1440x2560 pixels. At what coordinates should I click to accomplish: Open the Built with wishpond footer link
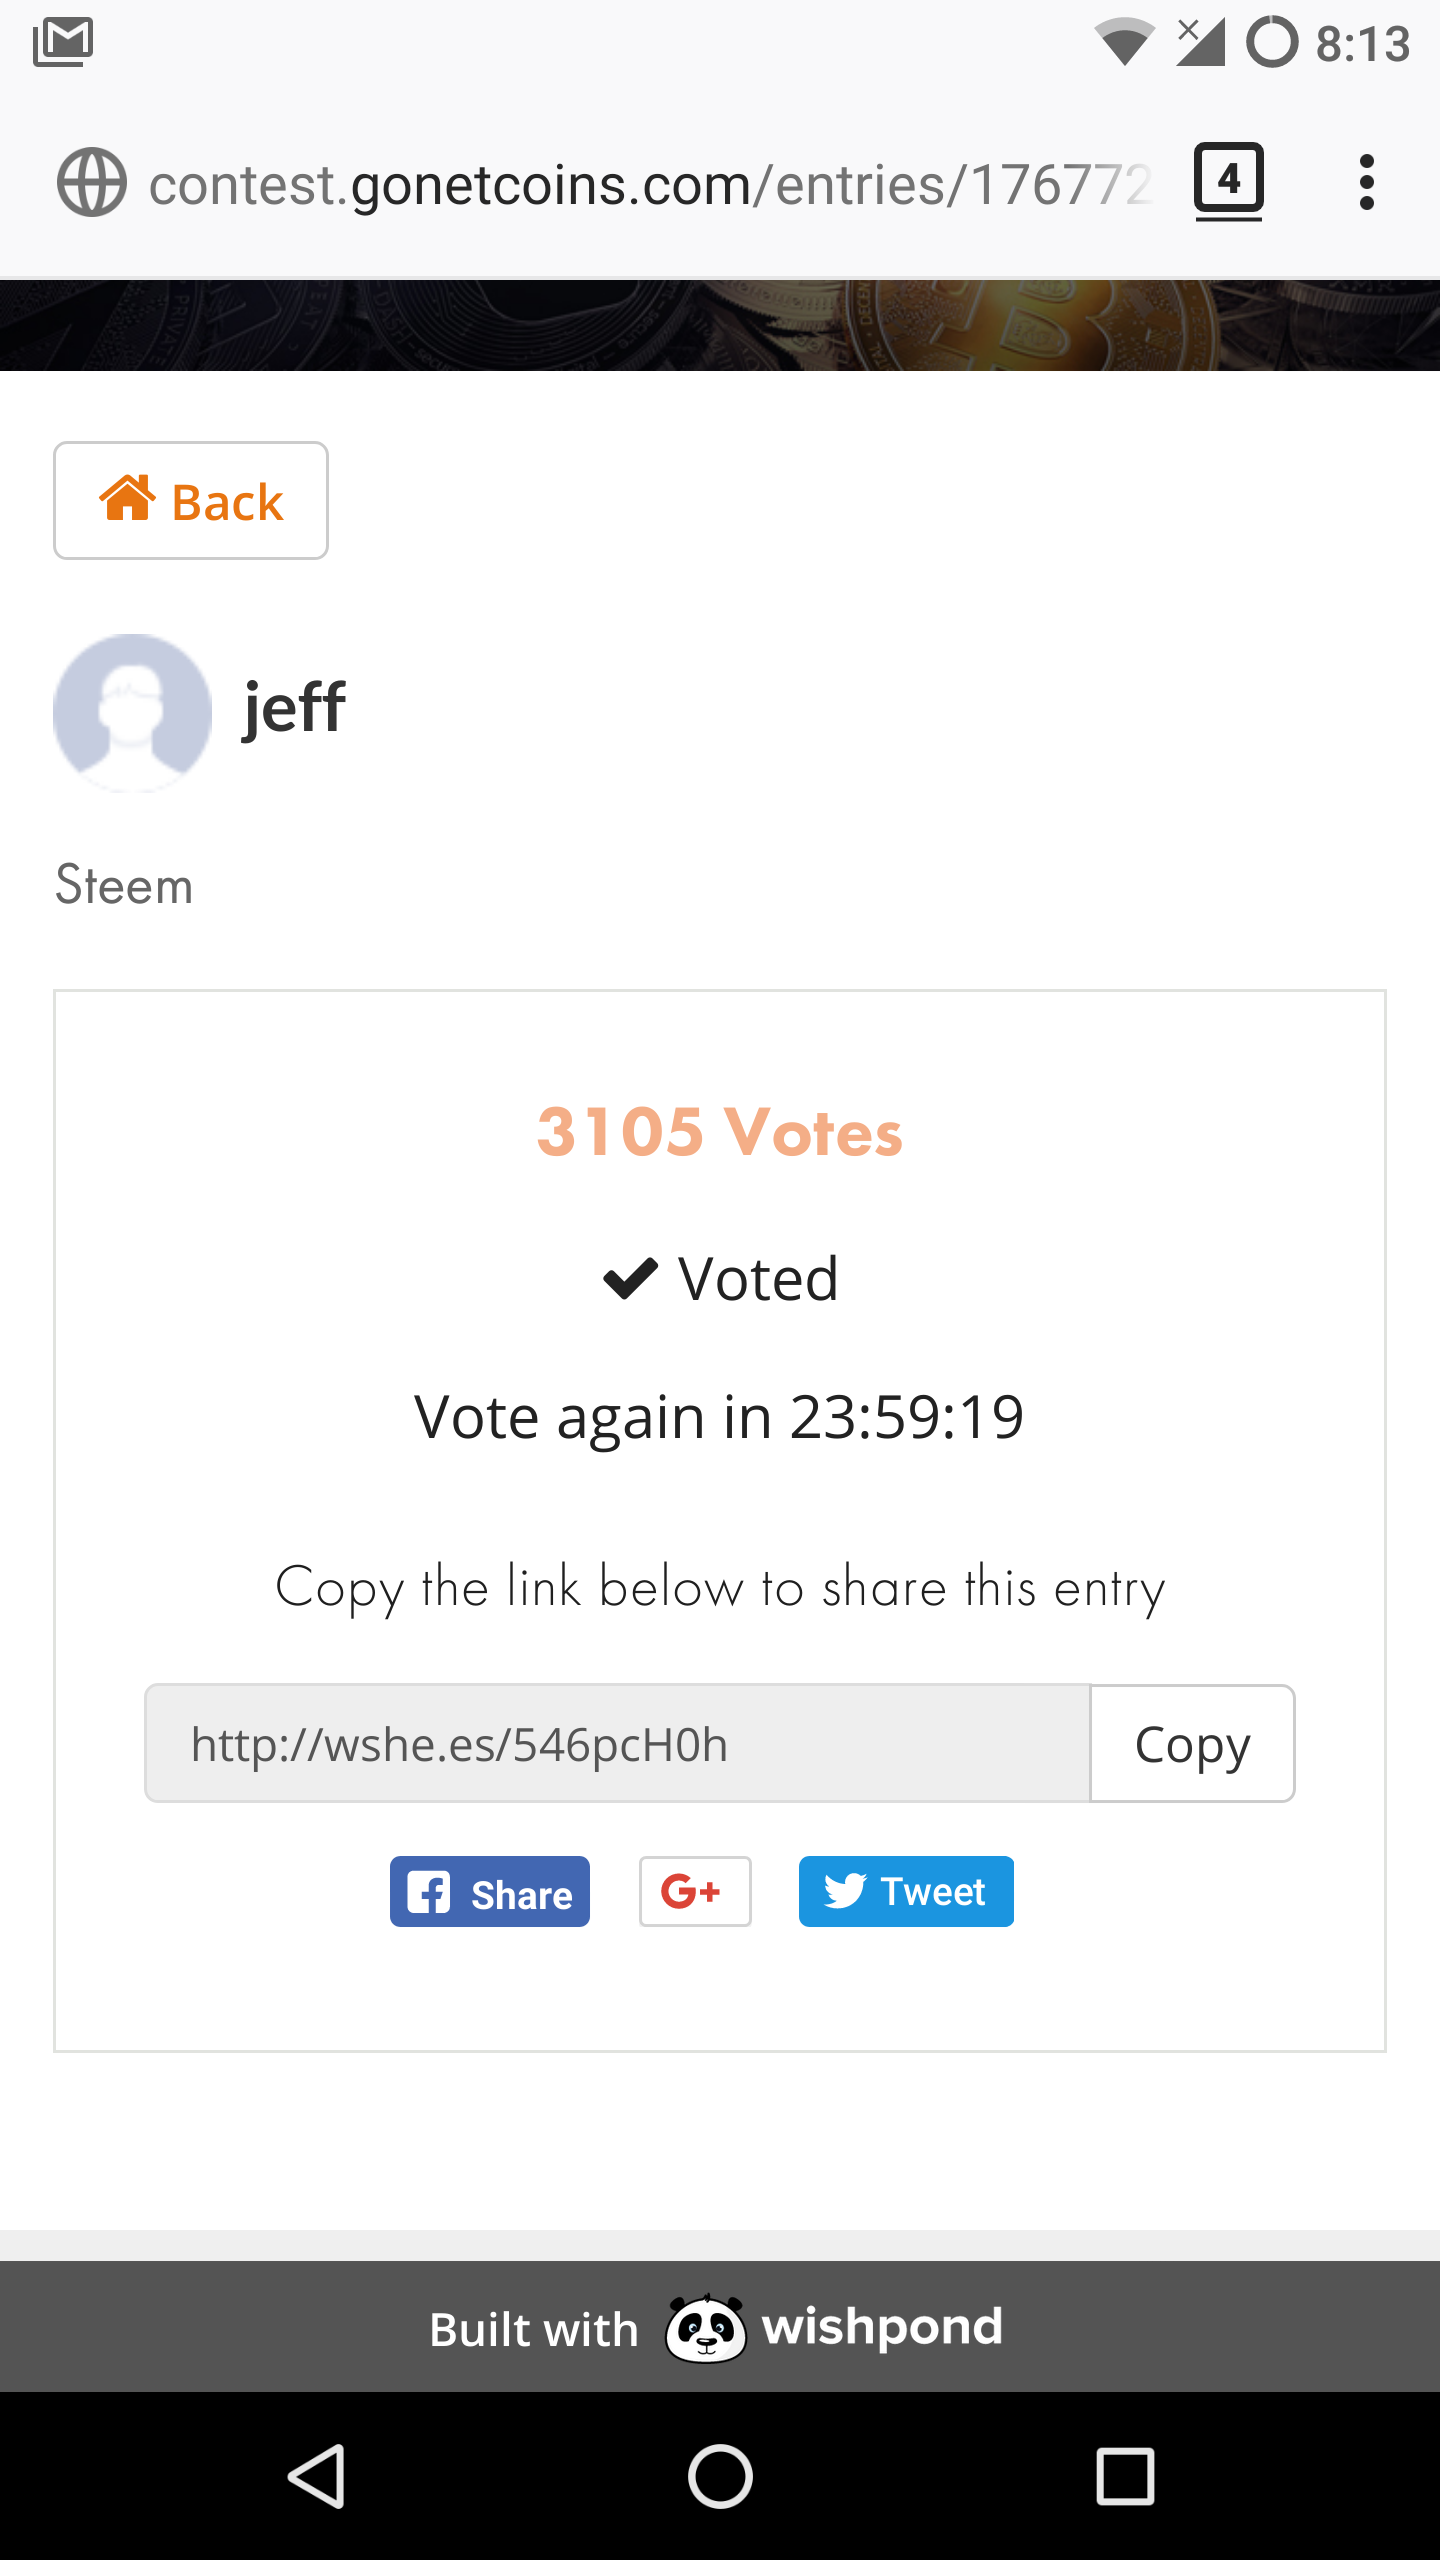point(716,2328)
